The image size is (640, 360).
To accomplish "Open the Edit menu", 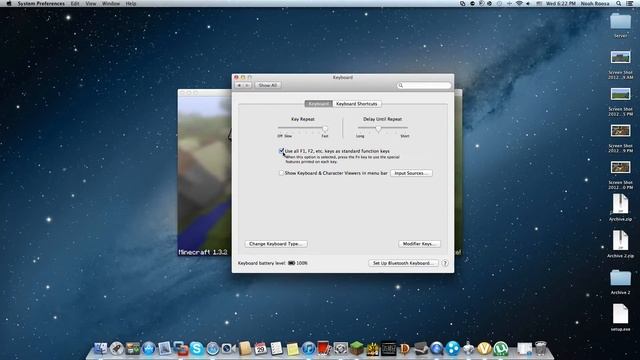I will [x=75, y=3].
